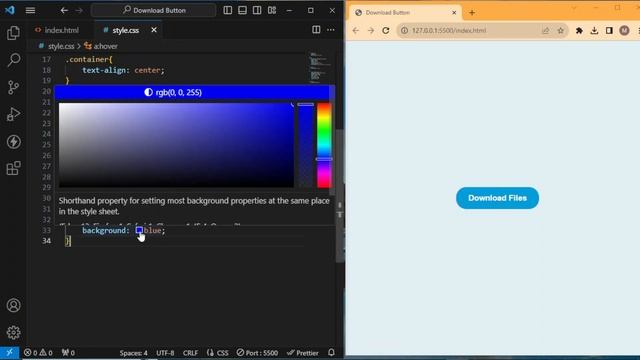640x360 pixels.
Task: Click the rainbow hue strip in color picker
Action: pos(324,145)
